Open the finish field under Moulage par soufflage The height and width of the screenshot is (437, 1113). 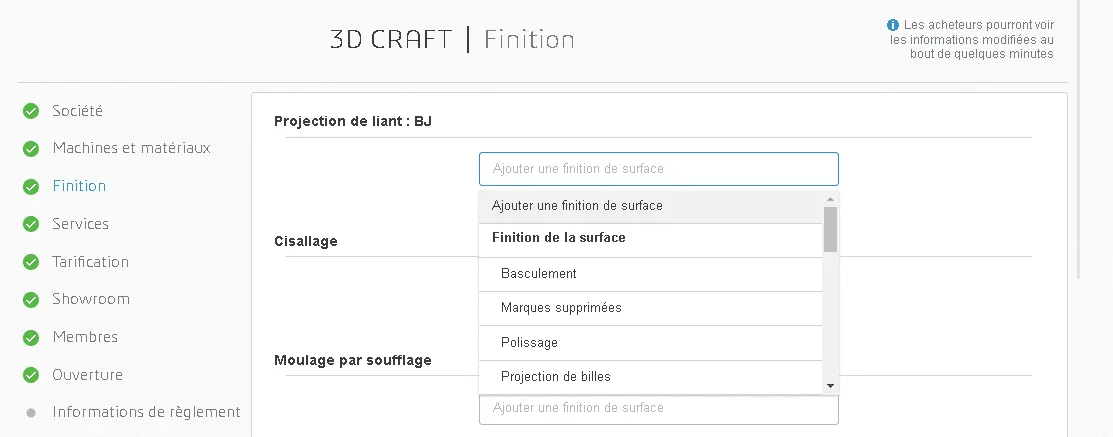coord(659,409)
